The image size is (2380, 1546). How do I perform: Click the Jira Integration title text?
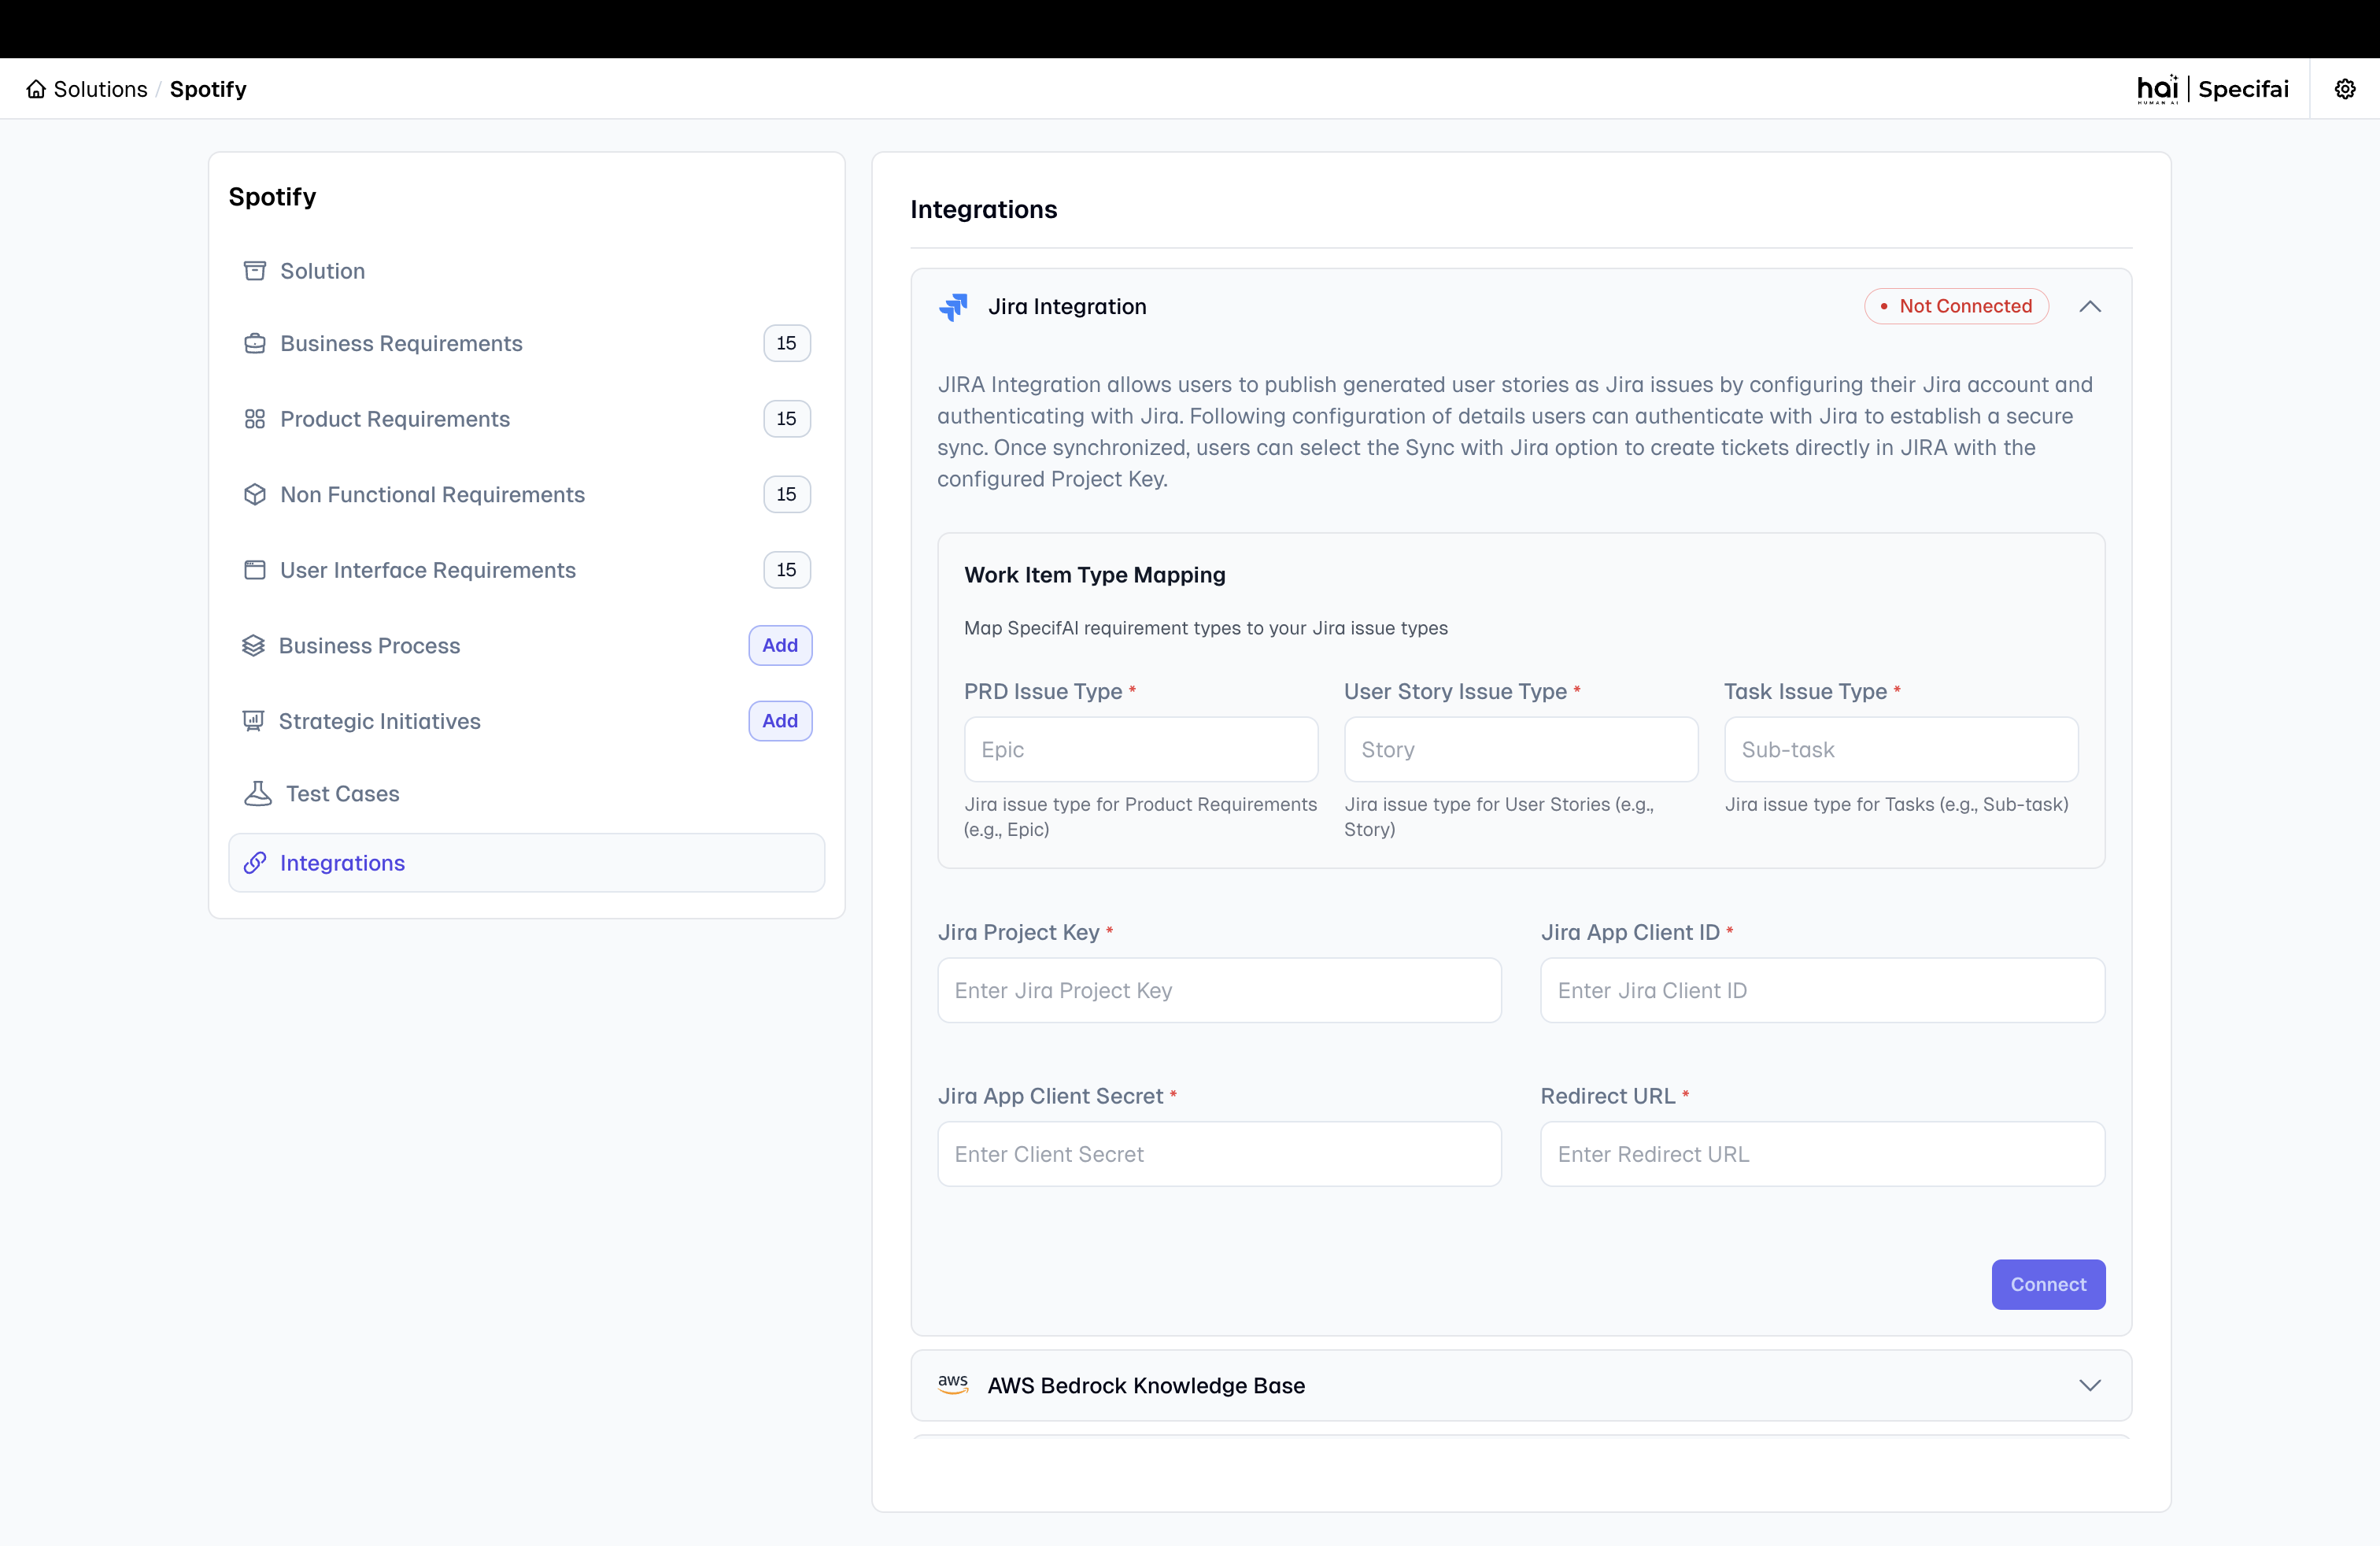pos(1067,306)
